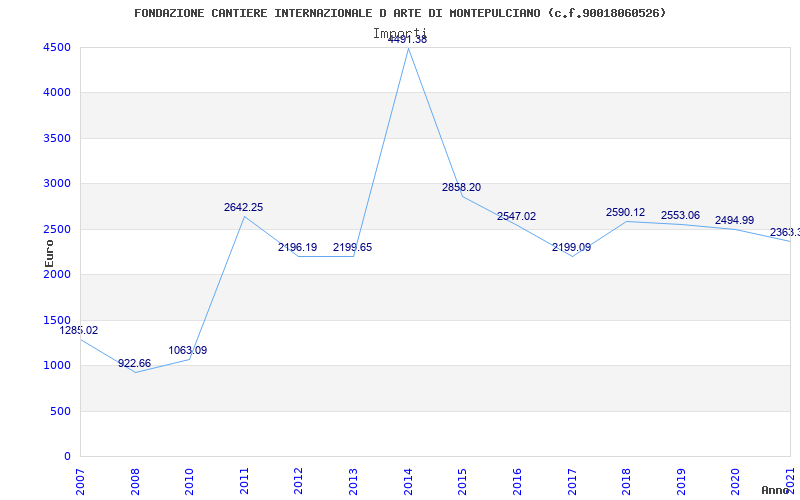
Task: Click the 1063.09 data value label
Action: point(188,351)
